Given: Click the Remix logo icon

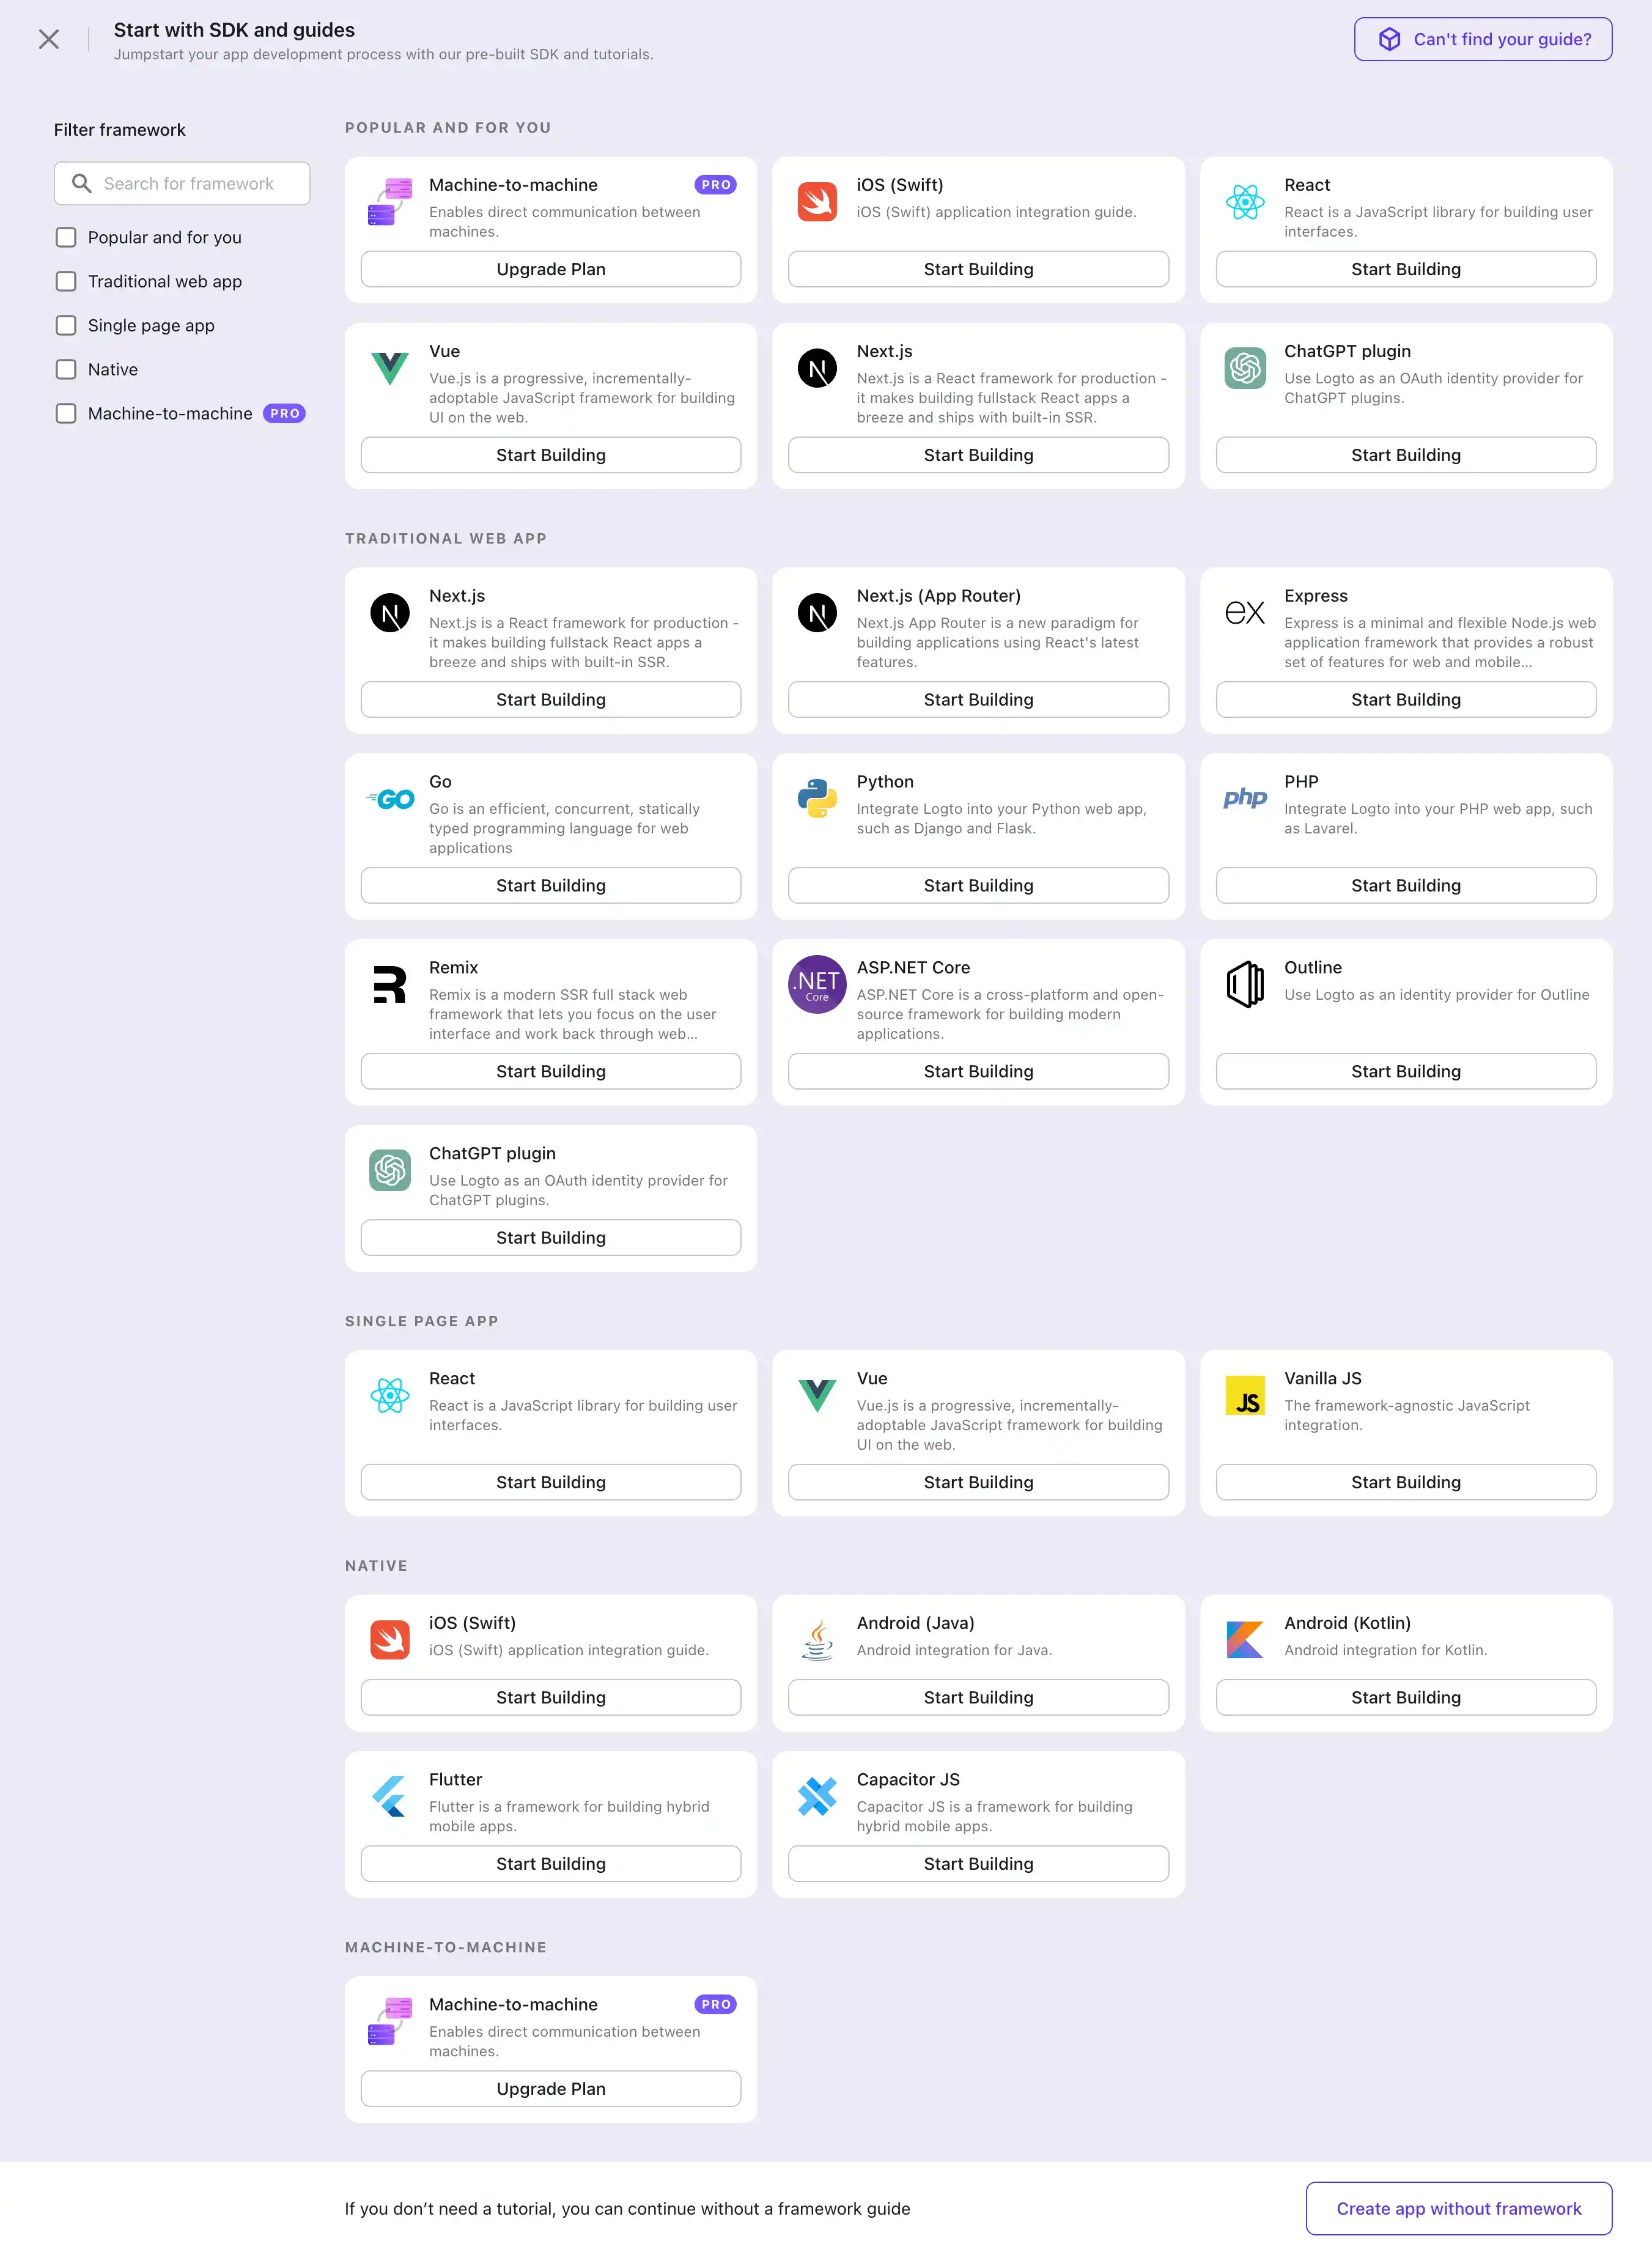Looking at the screenshot, I should point(389,984).
